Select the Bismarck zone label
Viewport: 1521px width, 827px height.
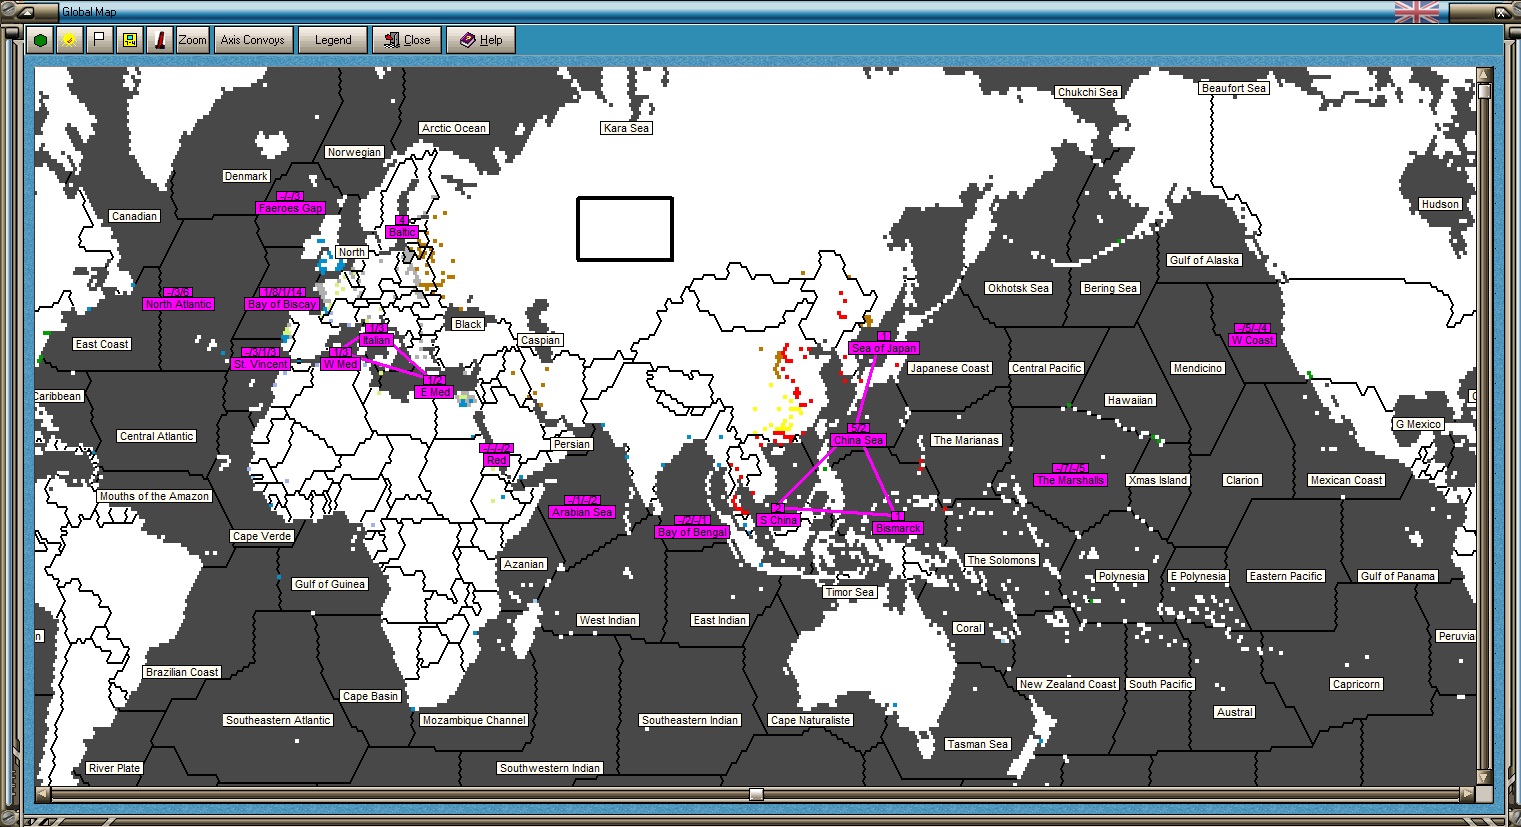(x=898, y=528)
